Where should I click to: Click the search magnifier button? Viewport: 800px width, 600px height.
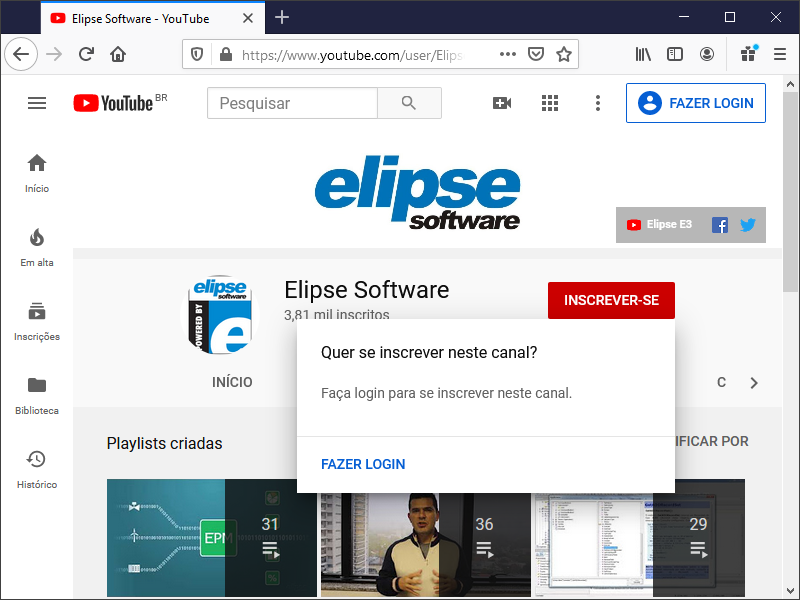408,103
